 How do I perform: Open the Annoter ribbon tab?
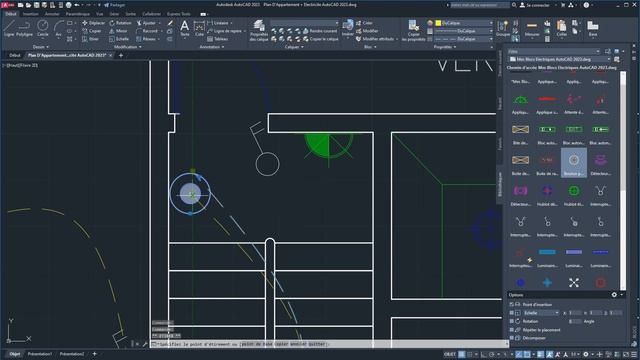click(x=52, y=14)
